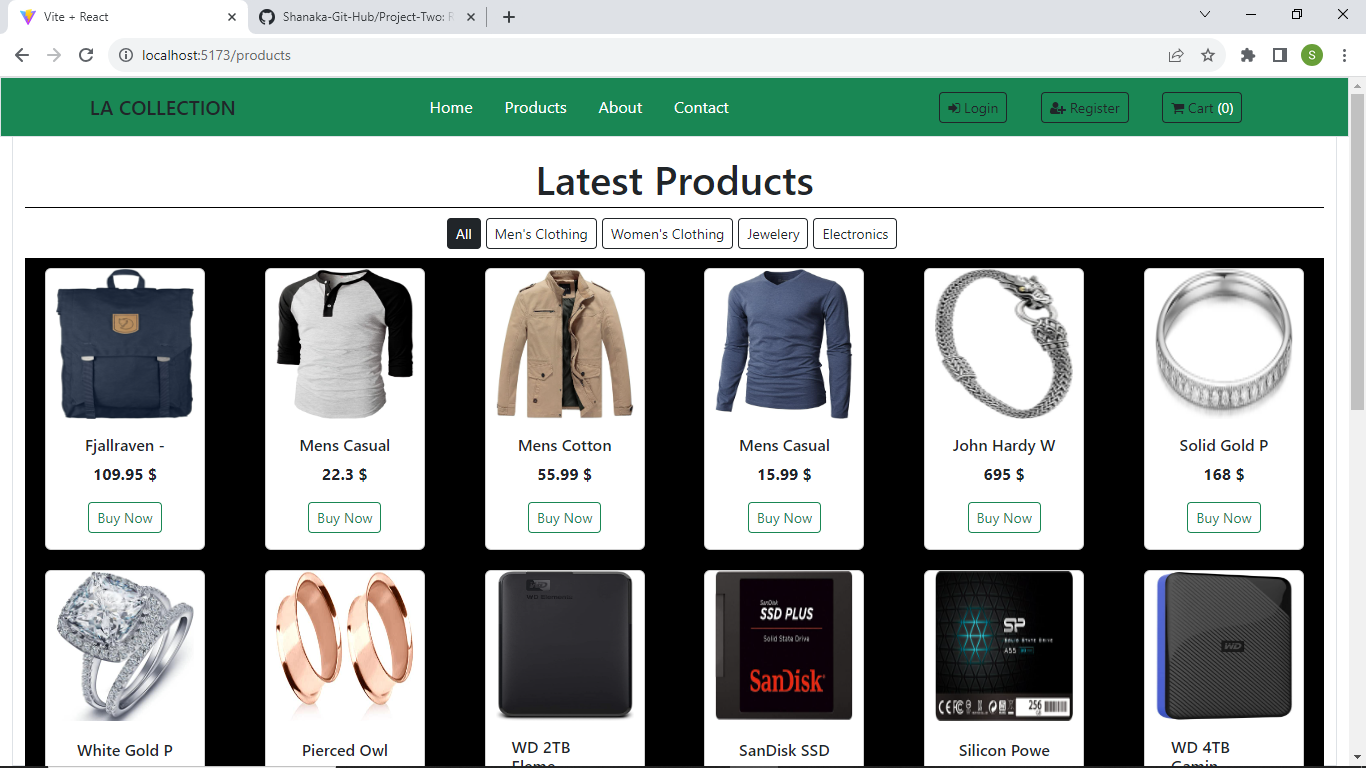The width and height of the screenshot is (1366, 768).
Task: Open the Contact page from the navbar
Action: (x=701, y=107)
